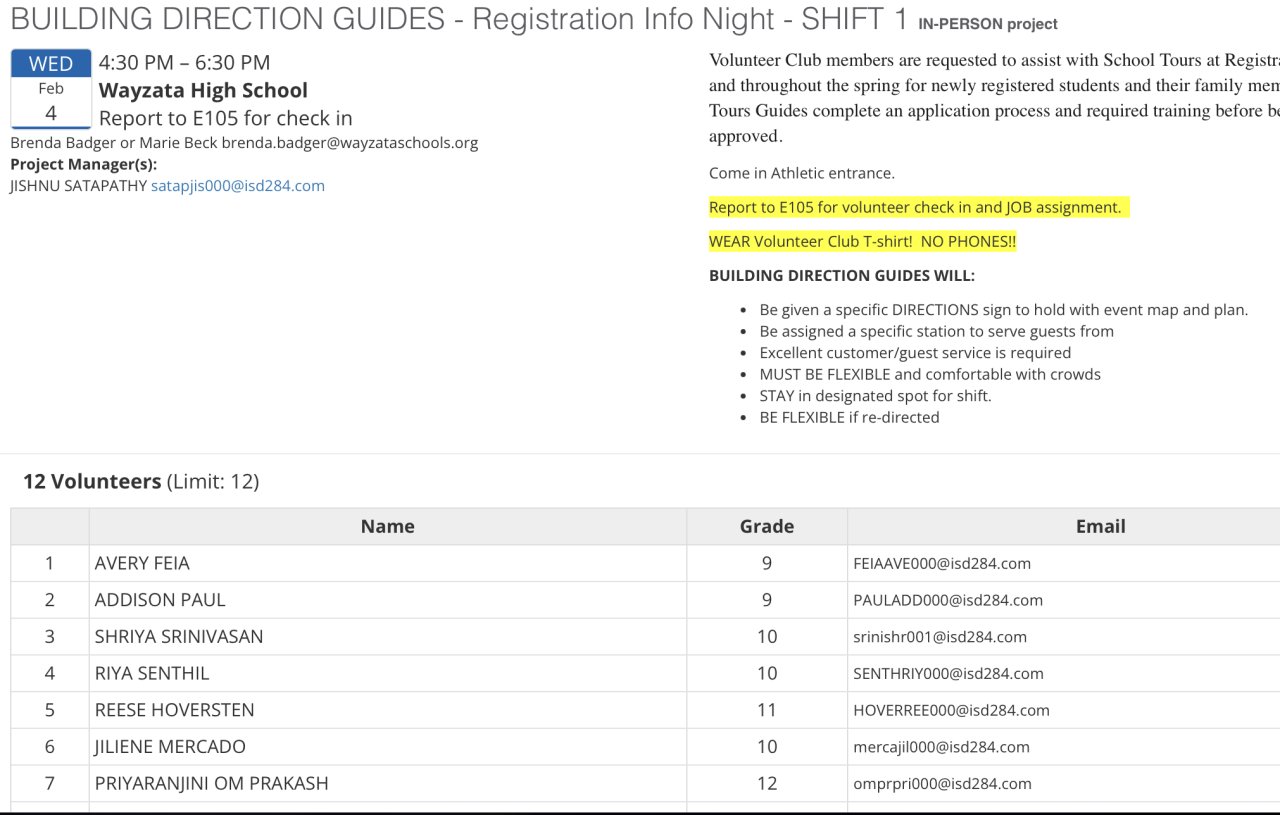Select the AVERY FEIA name cell
The width and height of the screenshot is (1280, 815).
[x=142, y=563]
